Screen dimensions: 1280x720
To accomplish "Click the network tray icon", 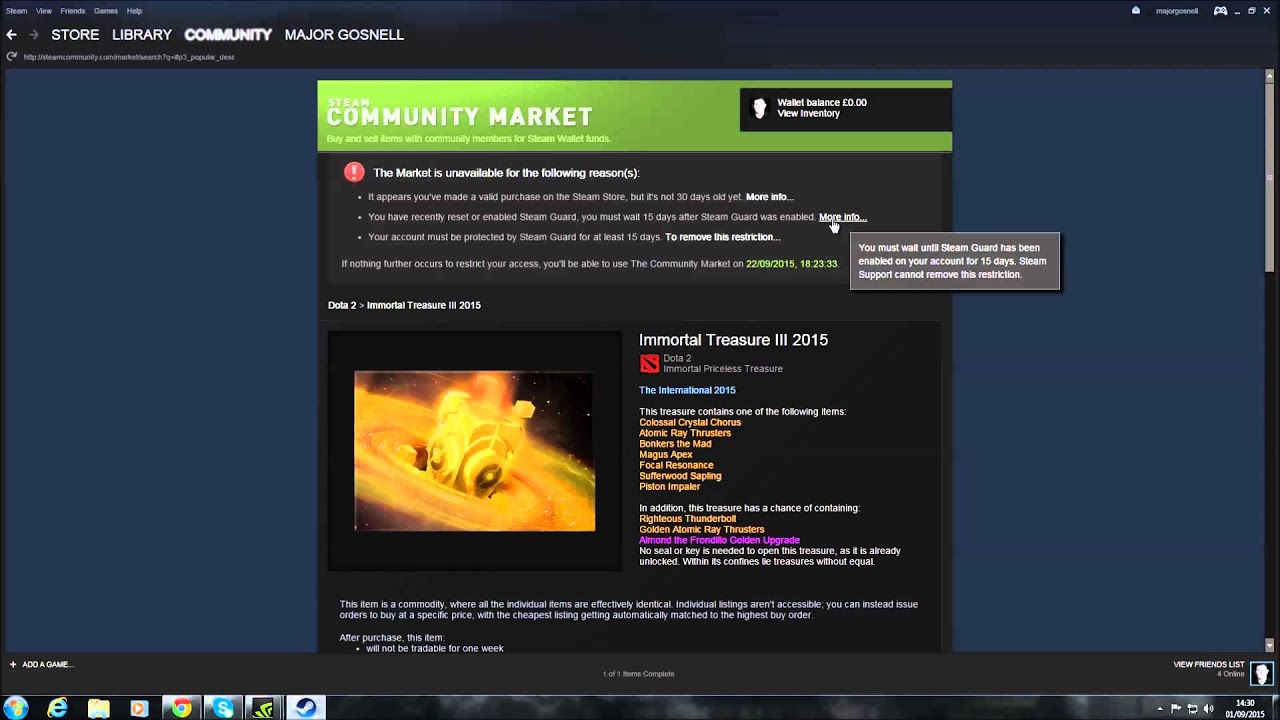I will pos(1192,708).
